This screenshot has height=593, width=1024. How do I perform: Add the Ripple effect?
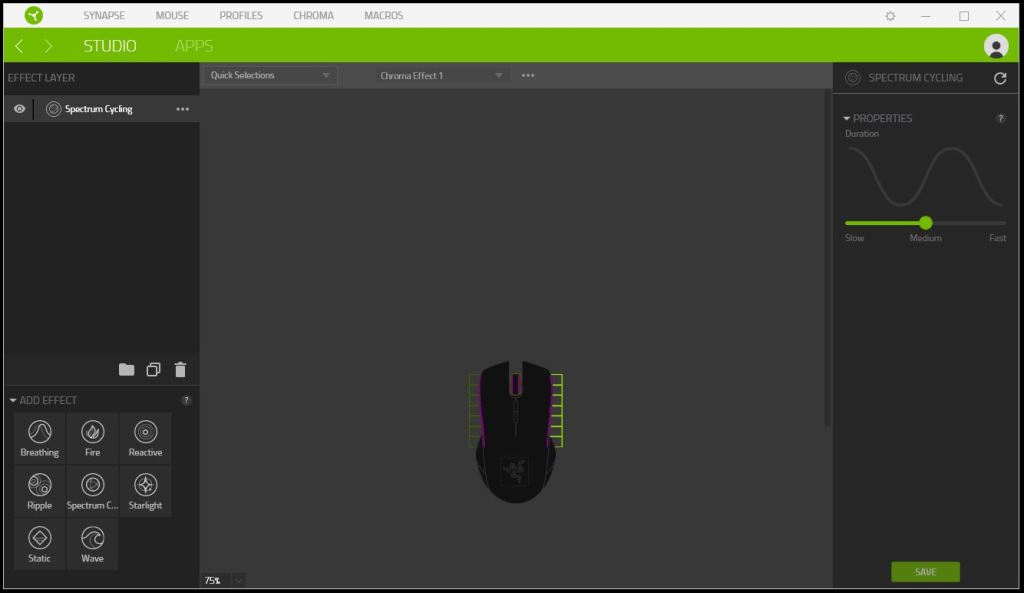coord(40,490)
